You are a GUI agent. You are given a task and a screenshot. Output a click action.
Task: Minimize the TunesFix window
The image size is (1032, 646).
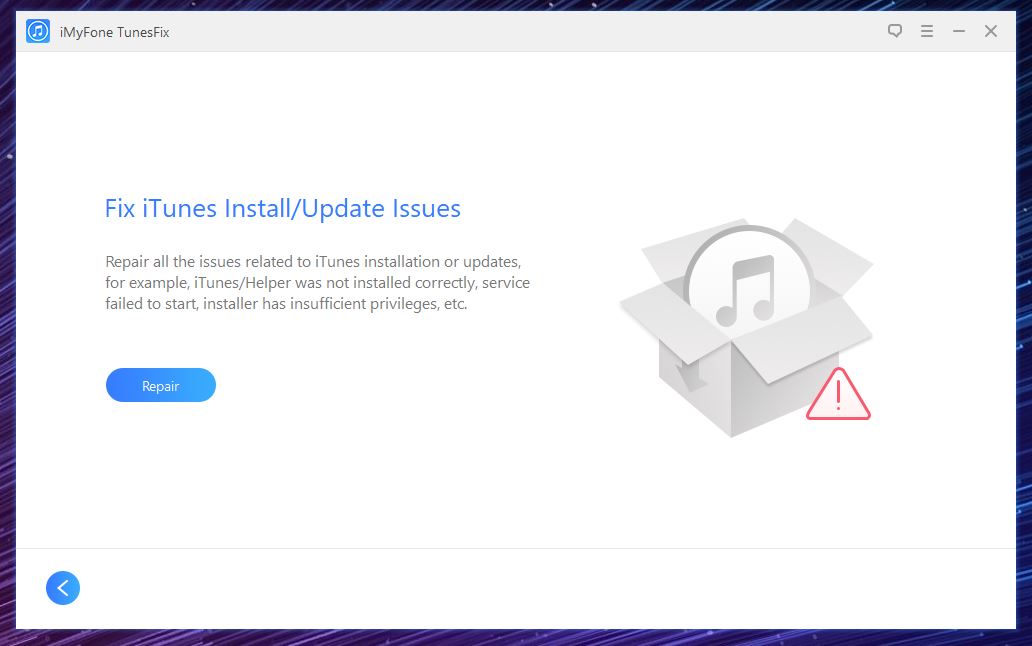pos(959,31)
